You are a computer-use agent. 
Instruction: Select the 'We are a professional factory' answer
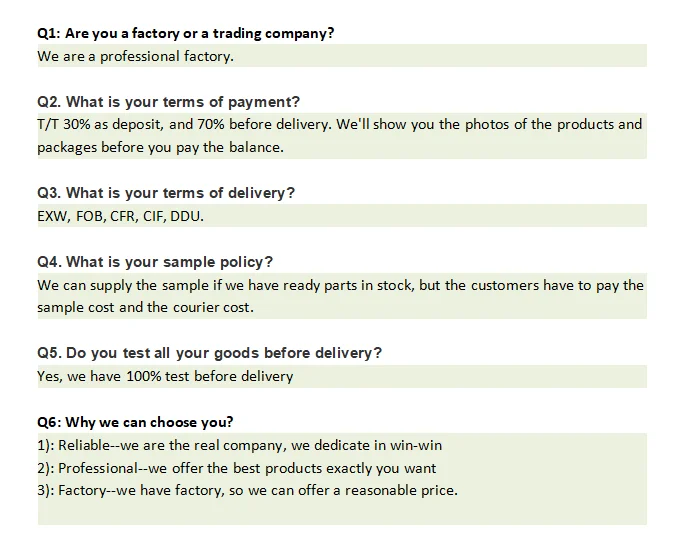click(x=135, y=56)
